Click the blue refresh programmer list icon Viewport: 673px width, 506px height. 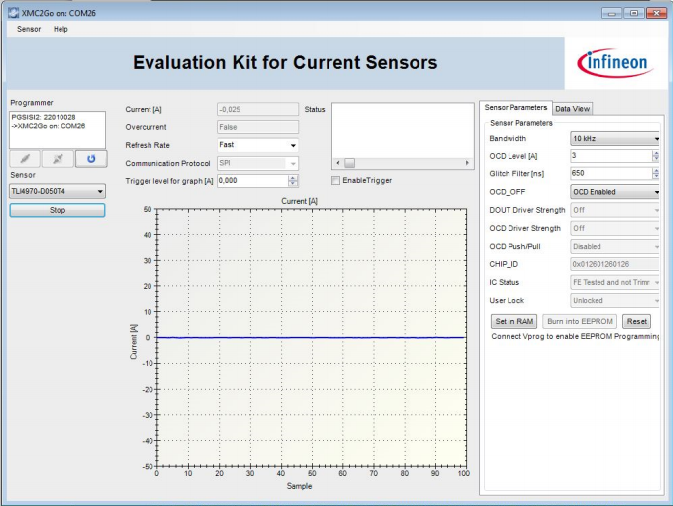coord(91,159)
